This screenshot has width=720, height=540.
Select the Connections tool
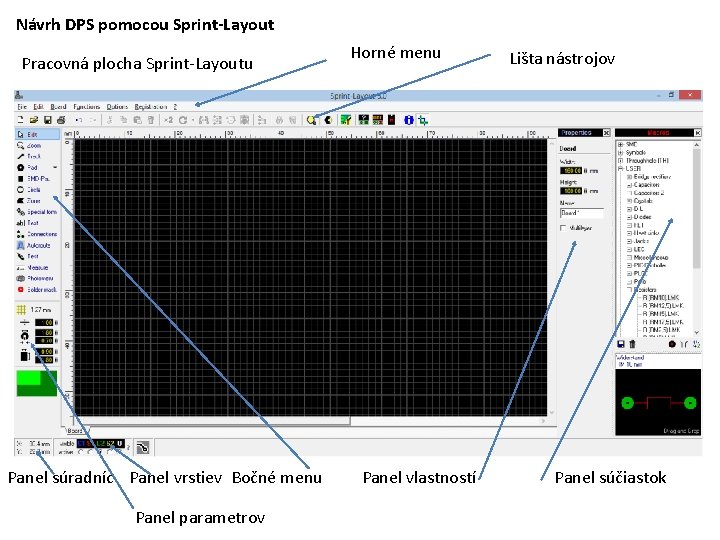[x=37, y=234]
